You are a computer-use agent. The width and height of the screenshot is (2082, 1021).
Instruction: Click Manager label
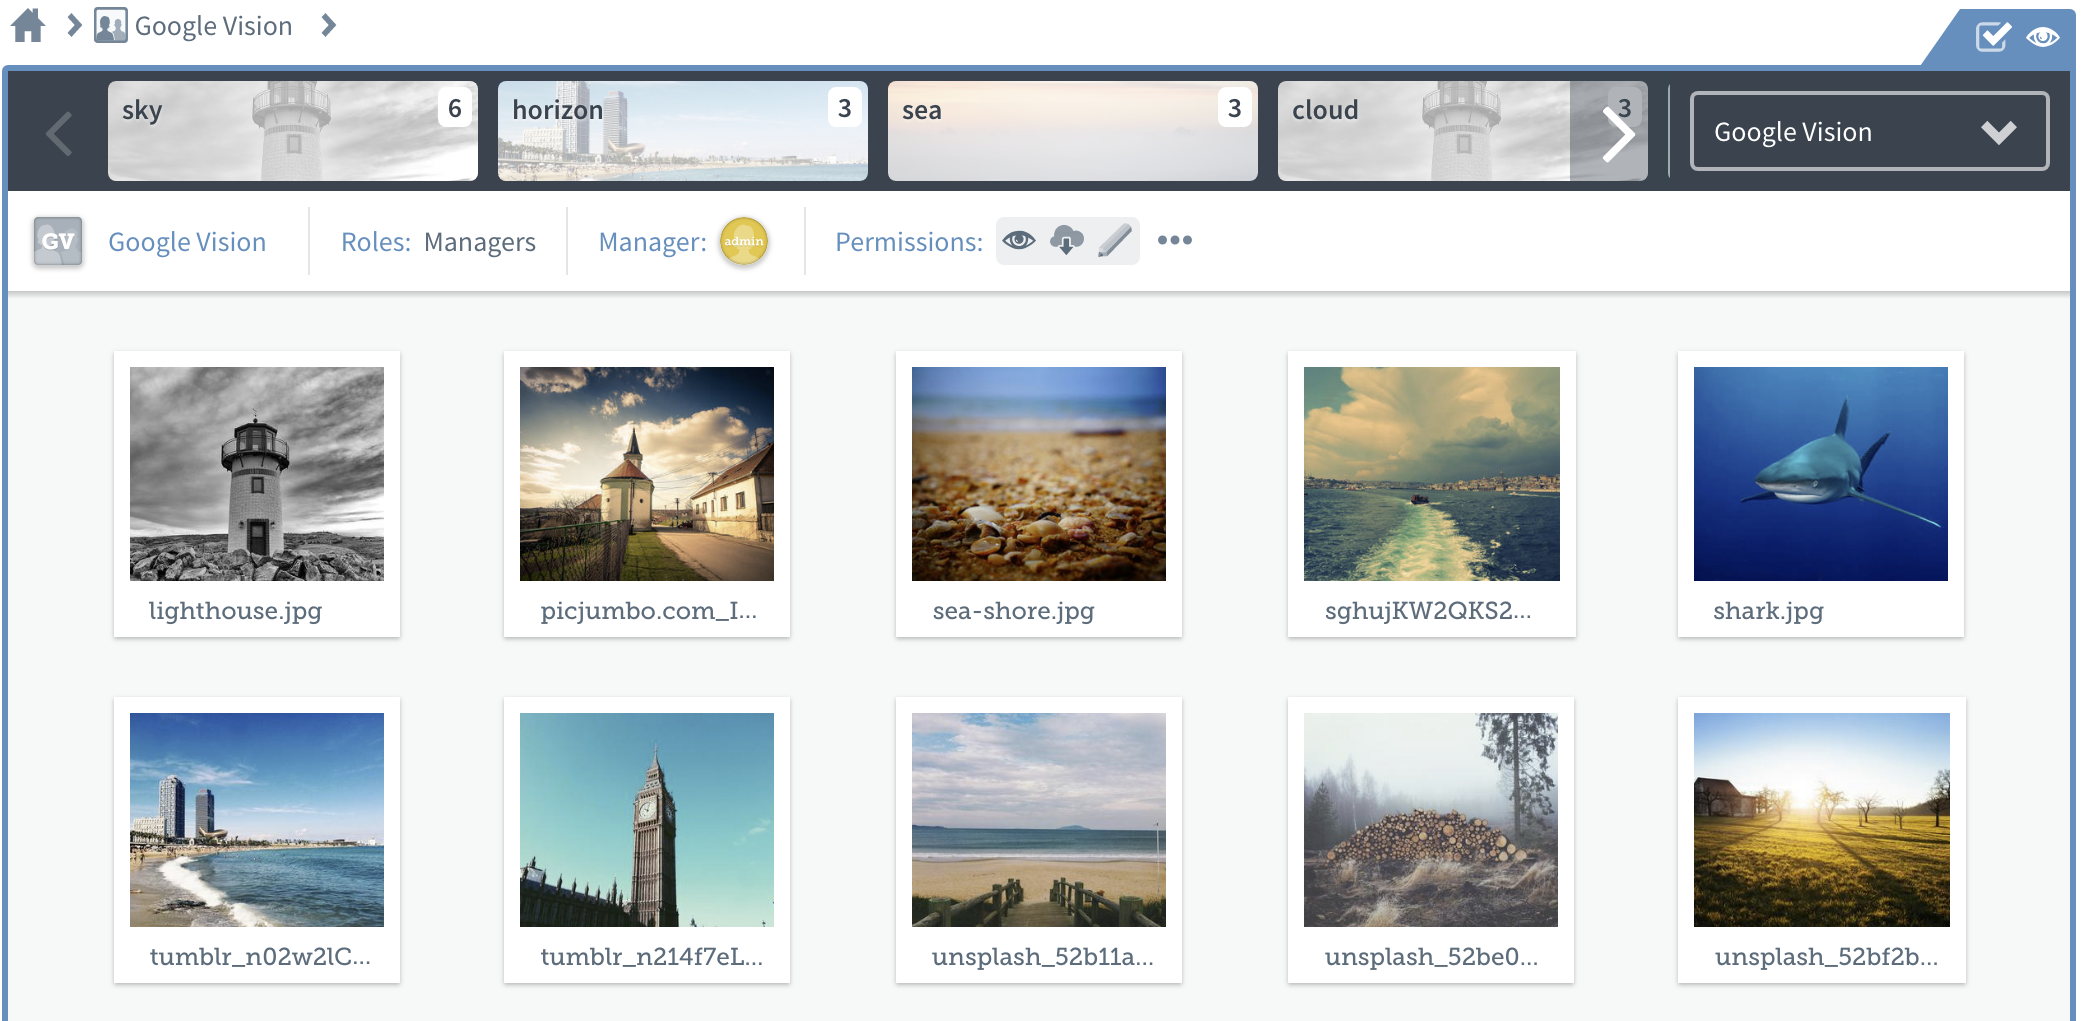(652, 242)
